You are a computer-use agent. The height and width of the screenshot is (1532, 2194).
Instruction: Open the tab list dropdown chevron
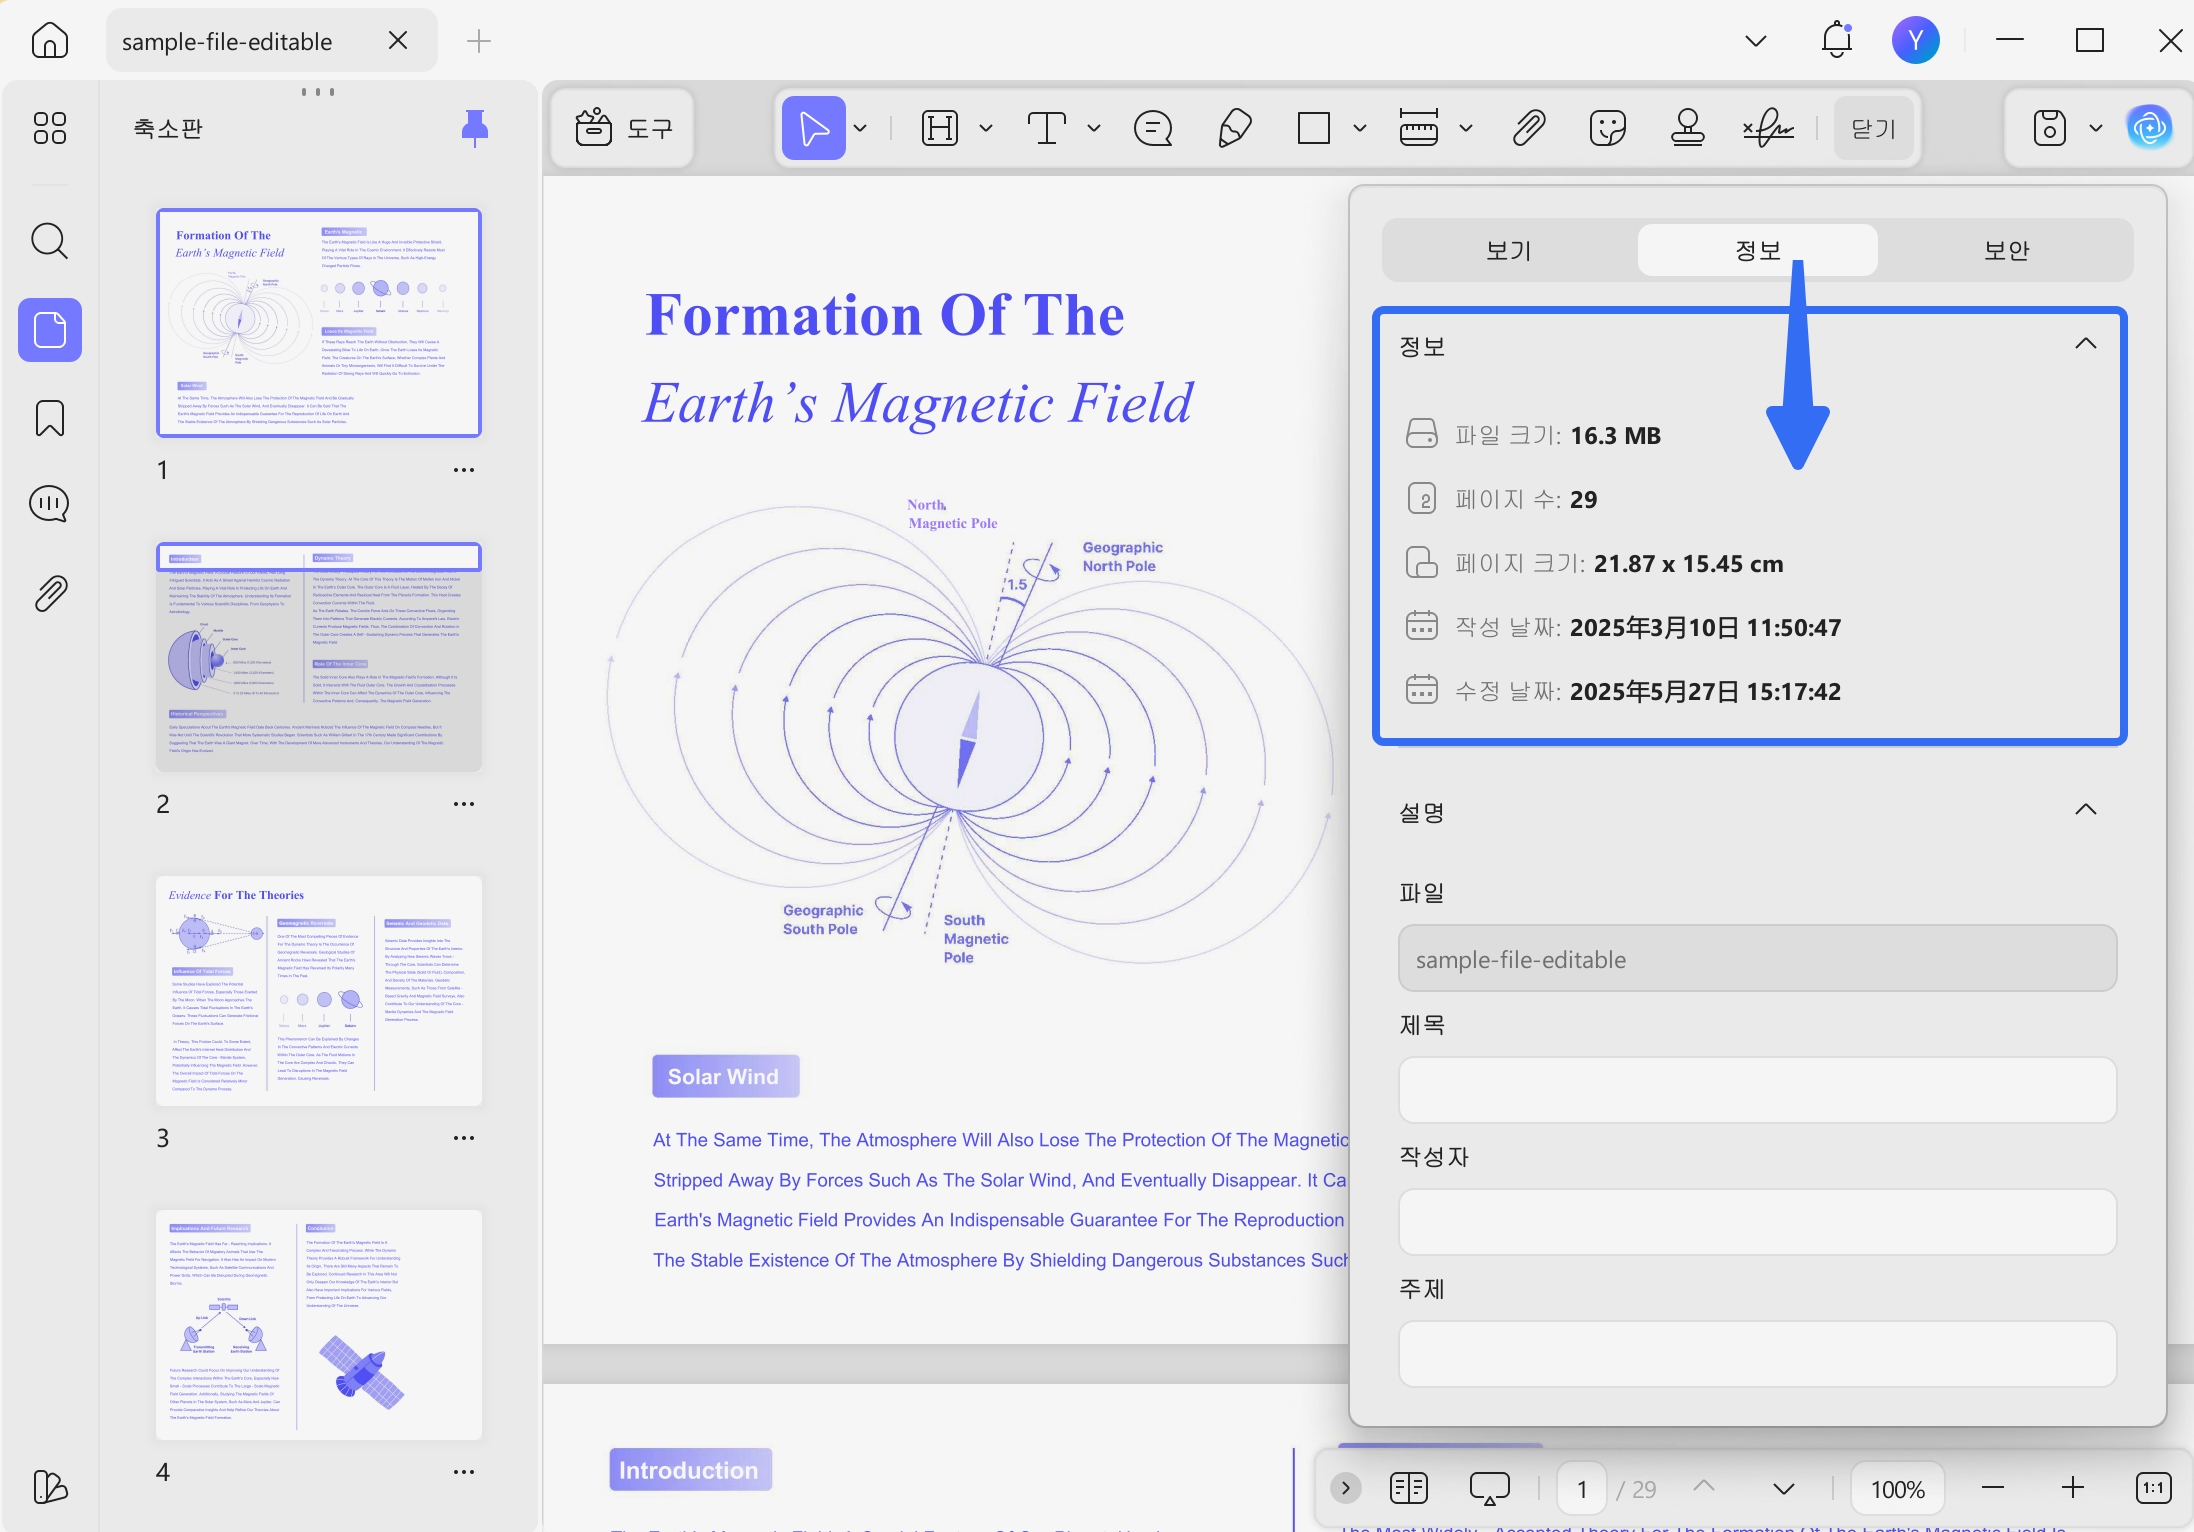coord(1756,41)
